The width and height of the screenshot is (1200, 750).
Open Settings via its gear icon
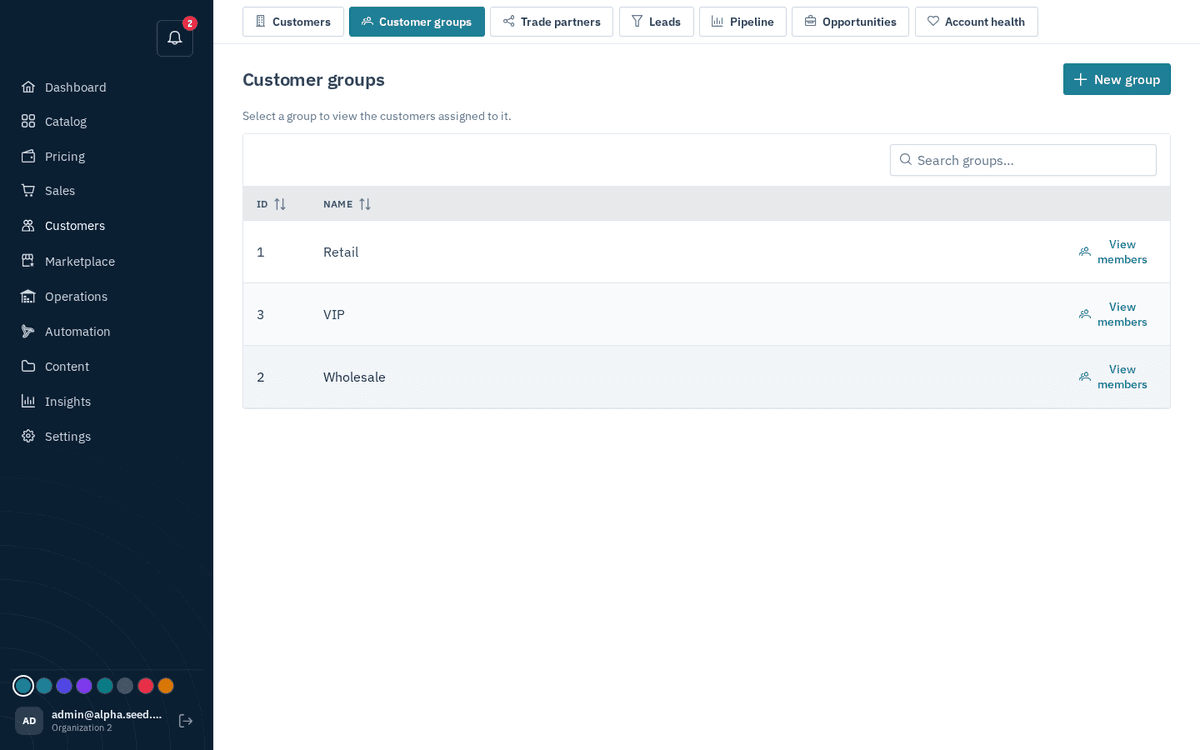click(x=28, y=436)
